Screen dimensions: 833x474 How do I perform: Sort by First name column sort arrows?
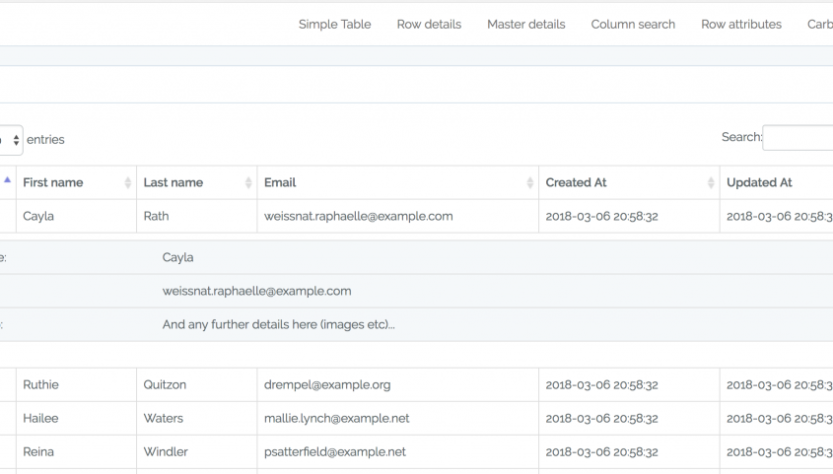pos(128,183)
